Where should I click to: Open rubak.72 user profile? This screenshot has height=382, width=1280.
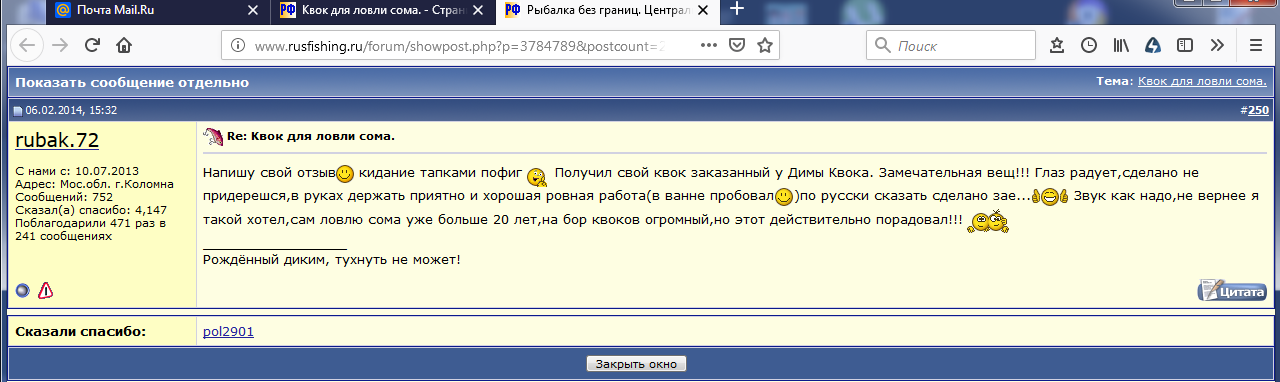pos(57,140)
